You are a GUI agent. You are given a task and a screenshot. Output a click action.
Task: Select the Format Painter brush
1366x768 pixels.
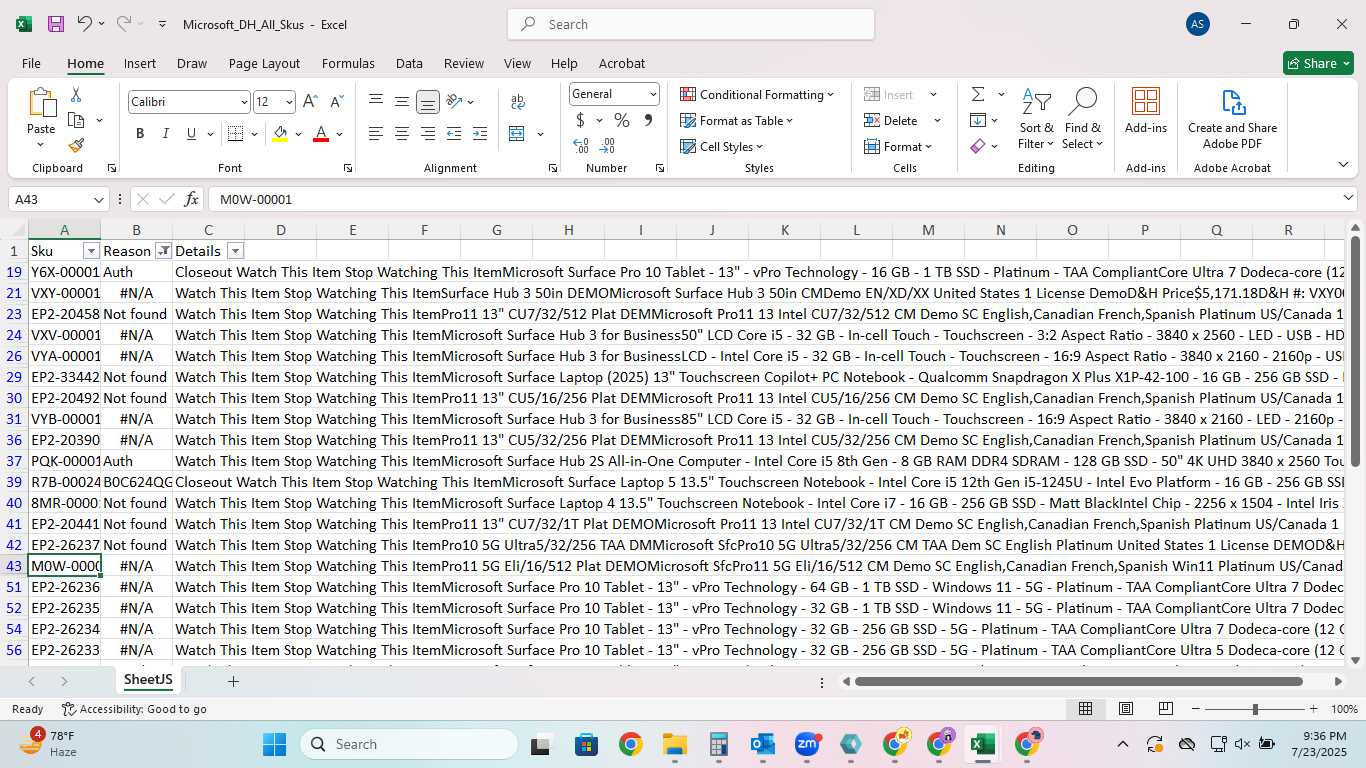76,145
